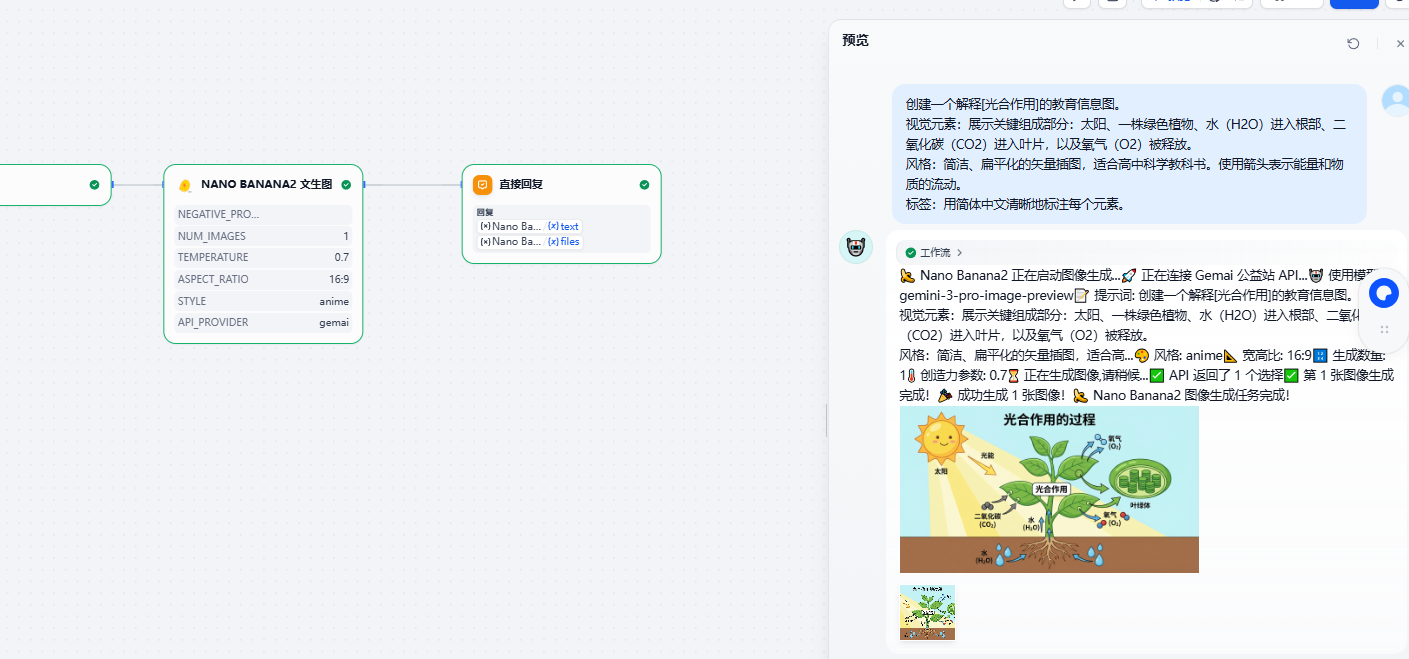Click the banana icon on the Nano Banana2 node
This screenshot has height=659, width=1409.
(x=185, y=185)
